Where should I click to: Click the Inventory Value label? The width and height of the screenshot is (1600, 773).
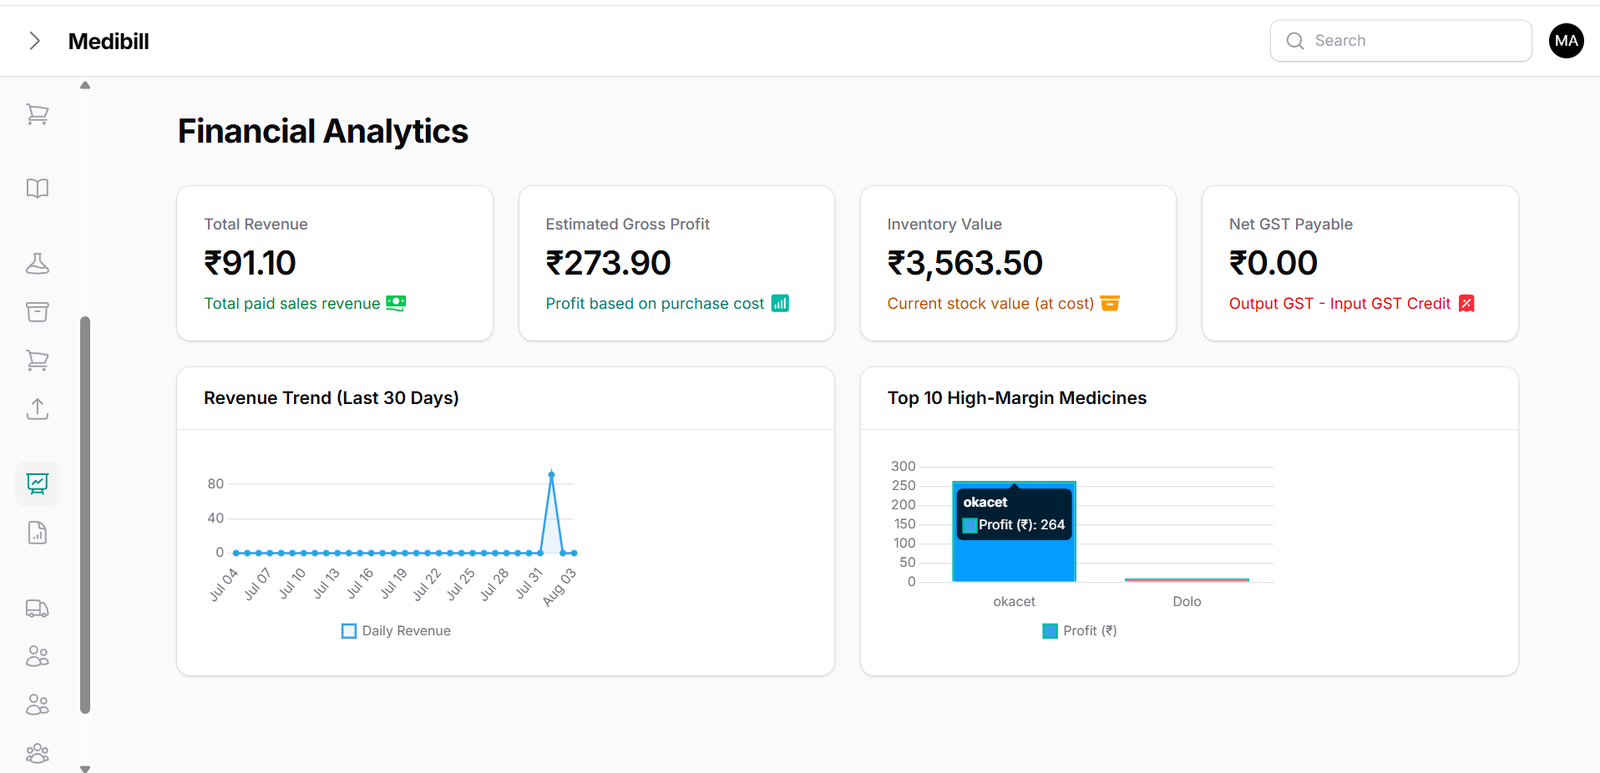(944, 224)
